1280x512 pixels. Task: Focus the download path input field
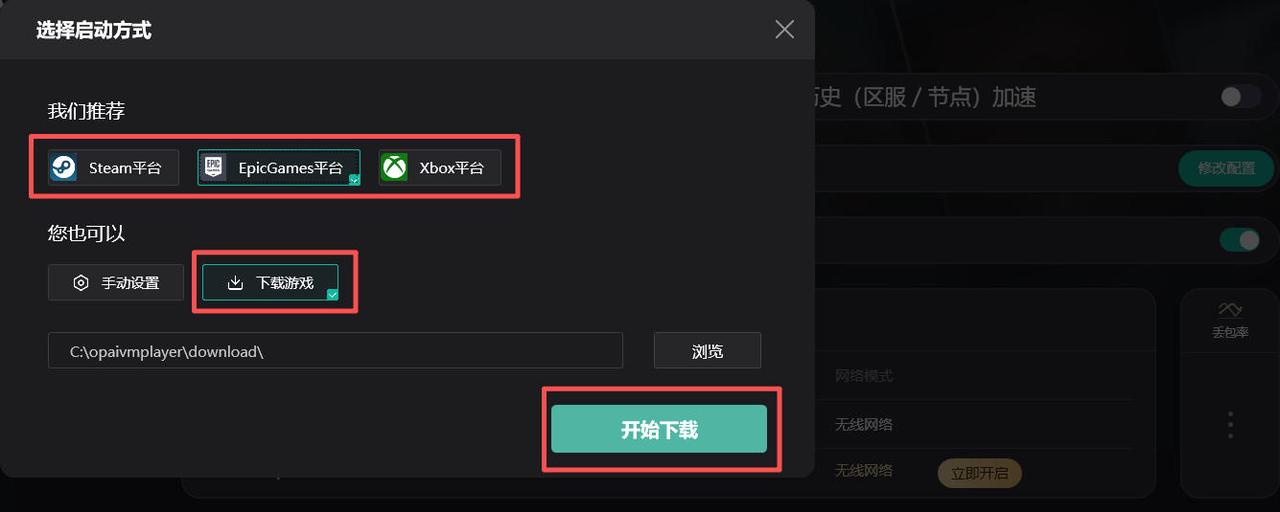point(335,351)
